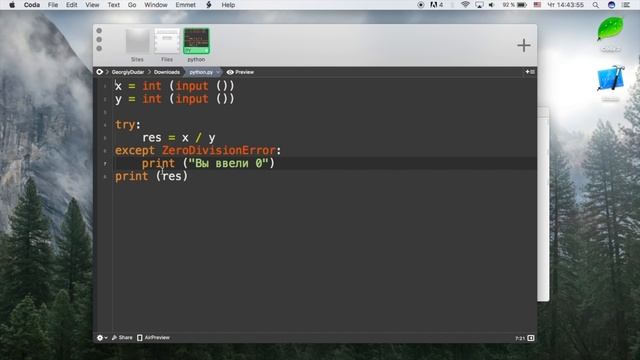Open the Window menu
The image size is (640, 360).
tap(156, 5)
